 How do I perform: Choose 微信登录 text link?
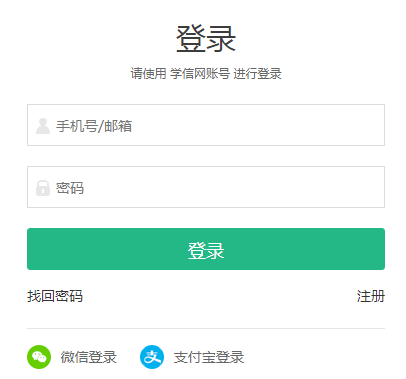coord(89,357)
